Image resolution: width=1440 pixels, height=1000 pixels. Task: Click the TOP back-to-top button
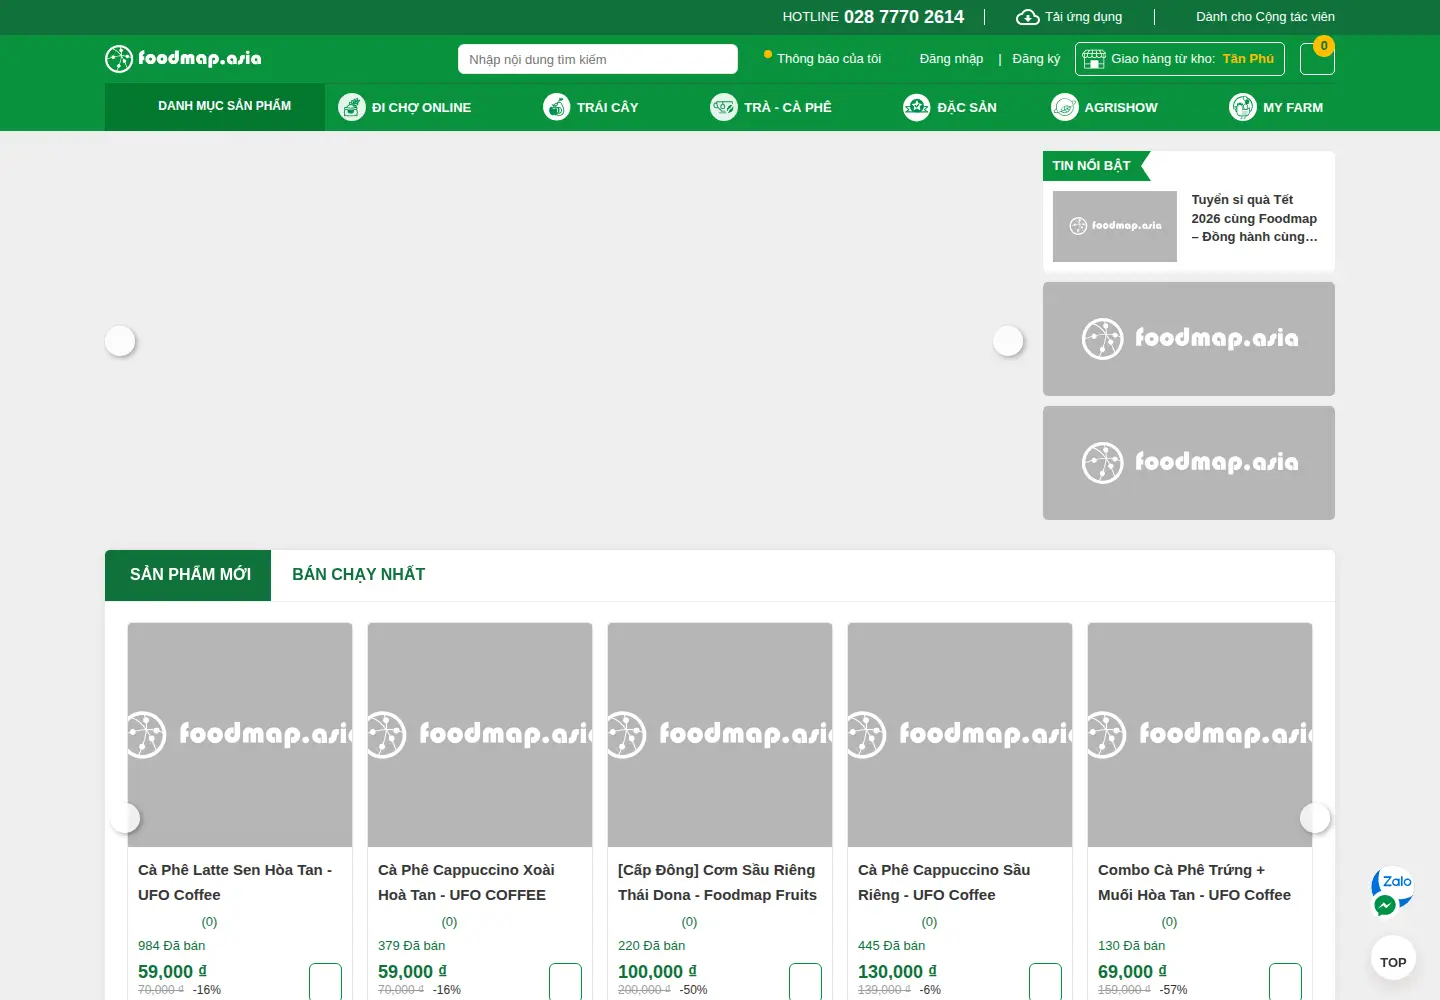[1393, 959]
